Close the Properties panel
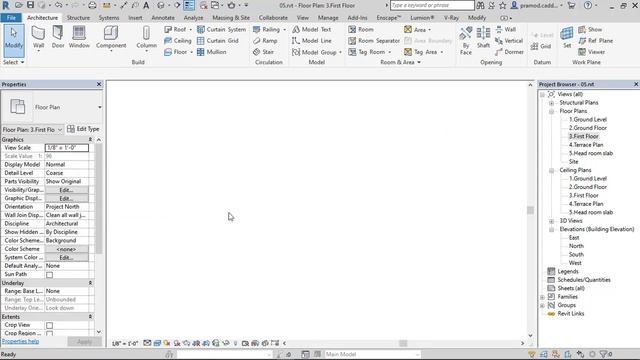Image resolution: width=640 pixels, height=360 pixels. pos(99,84)
